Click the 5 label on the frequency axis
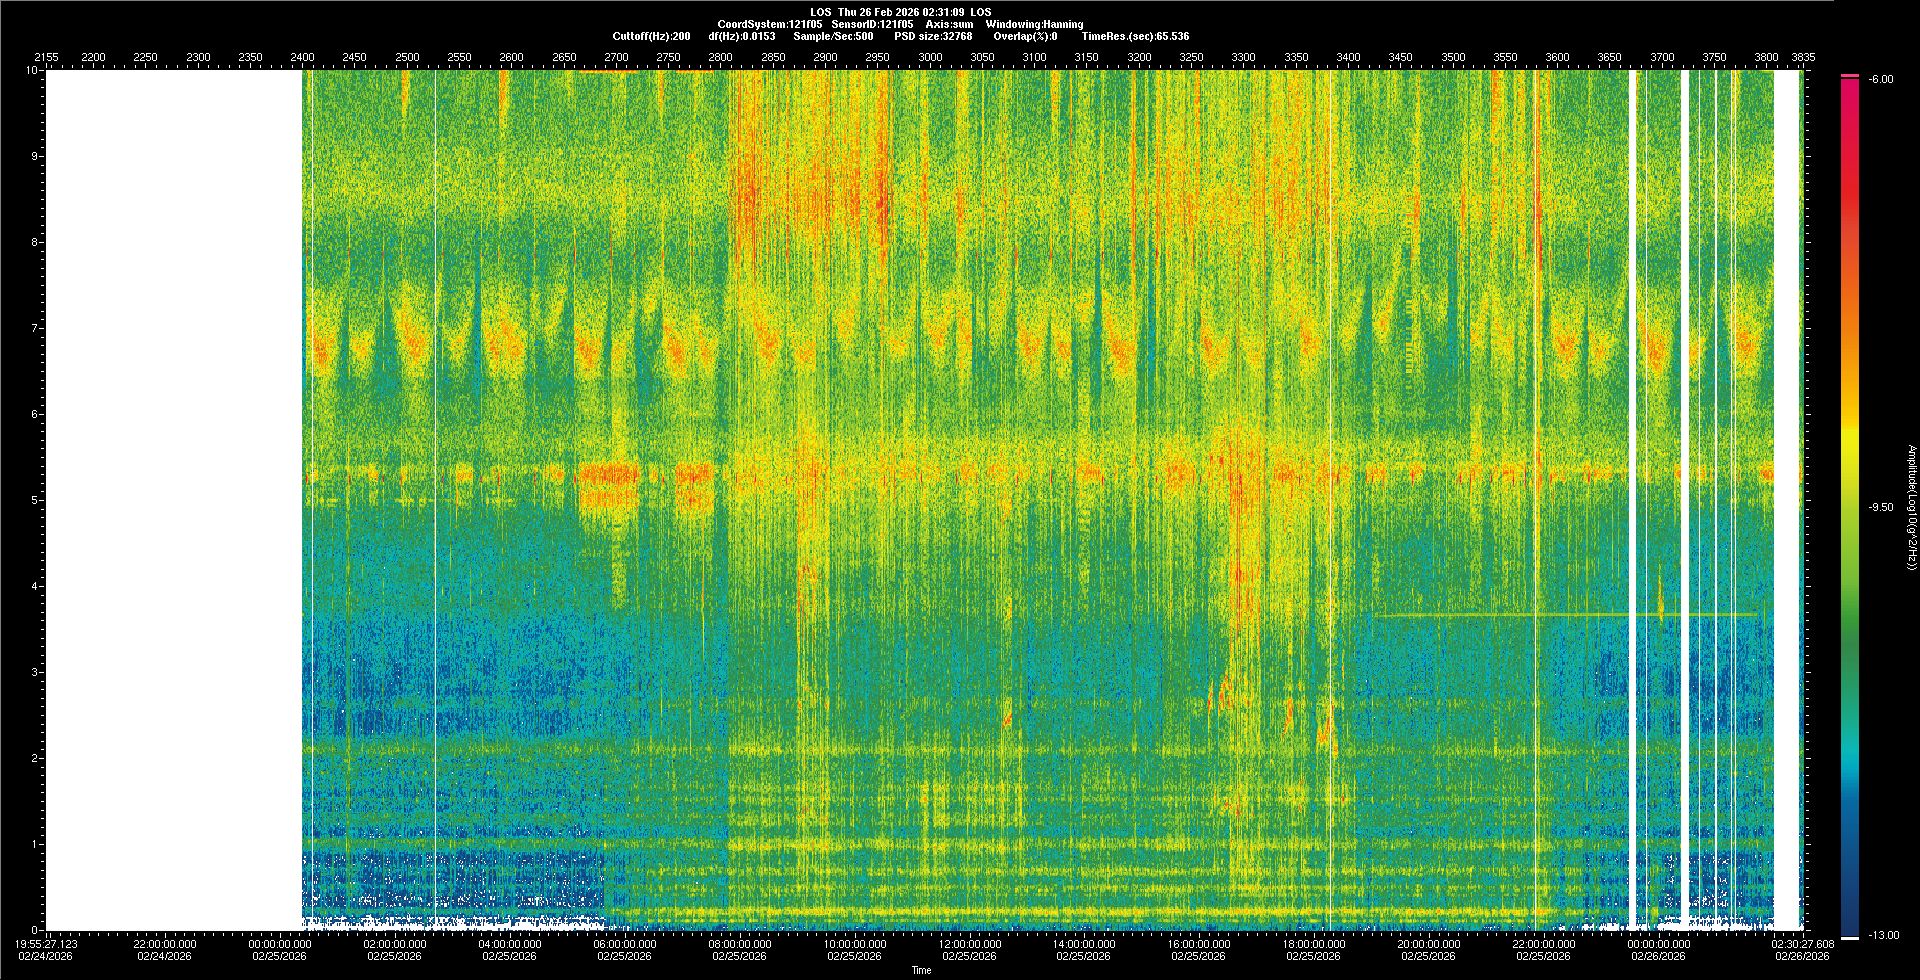 tap(35, 500)
